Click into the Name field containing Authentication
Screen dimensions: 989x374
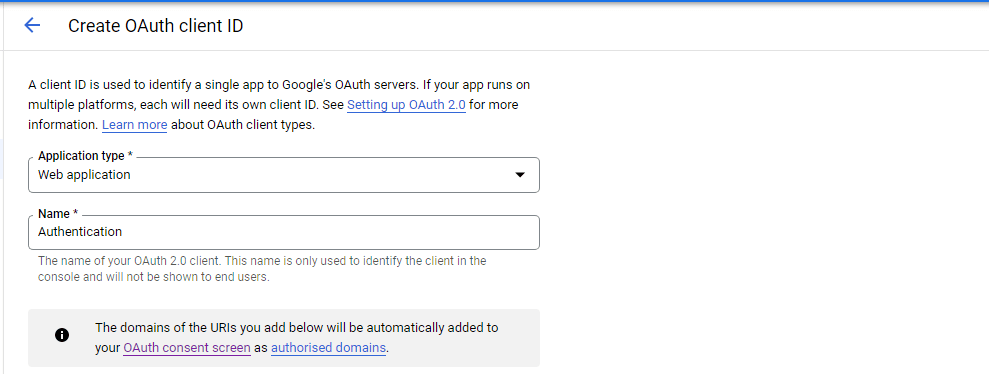coord(284,232)
